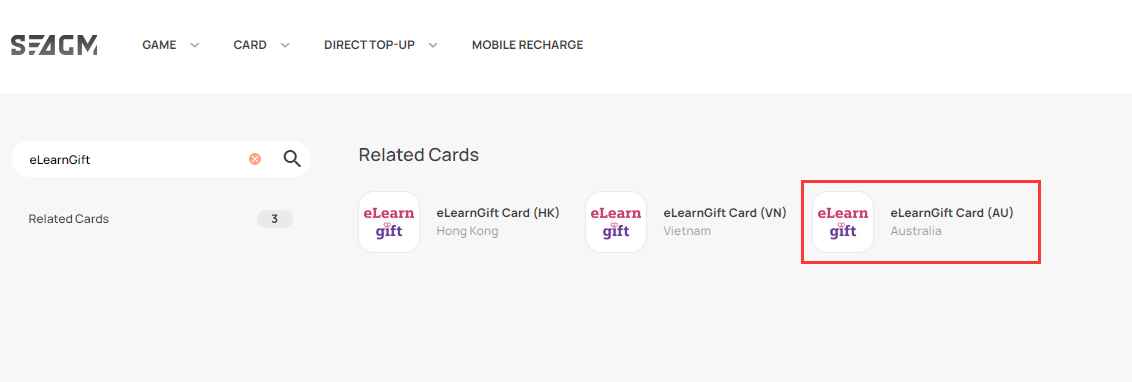
Task: Go to MOBILE RECHARGE
Action: tap(528, 45)
